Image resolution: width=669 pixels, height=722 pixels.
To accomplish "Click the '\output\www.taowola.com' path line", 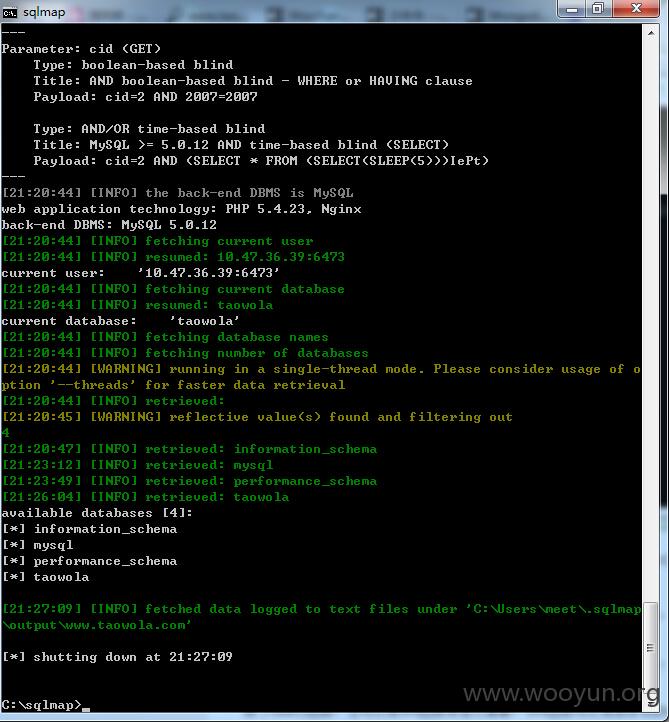I will 97,625.
